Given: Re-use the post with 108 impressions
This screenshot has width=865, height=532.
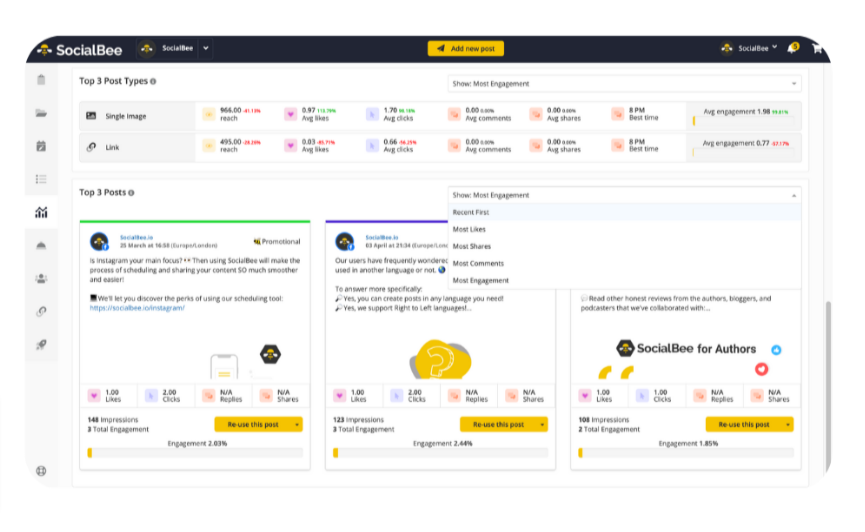Looking at the screenshot, I should 744,424.
